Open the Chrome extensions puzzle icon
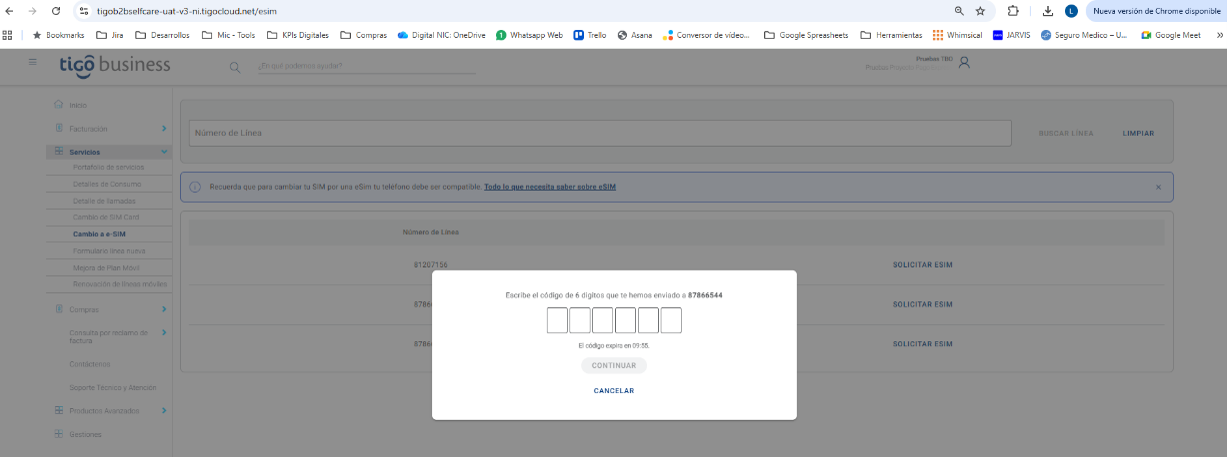1227x457 pixels. pyautogui.click(x=1013, y=11)
